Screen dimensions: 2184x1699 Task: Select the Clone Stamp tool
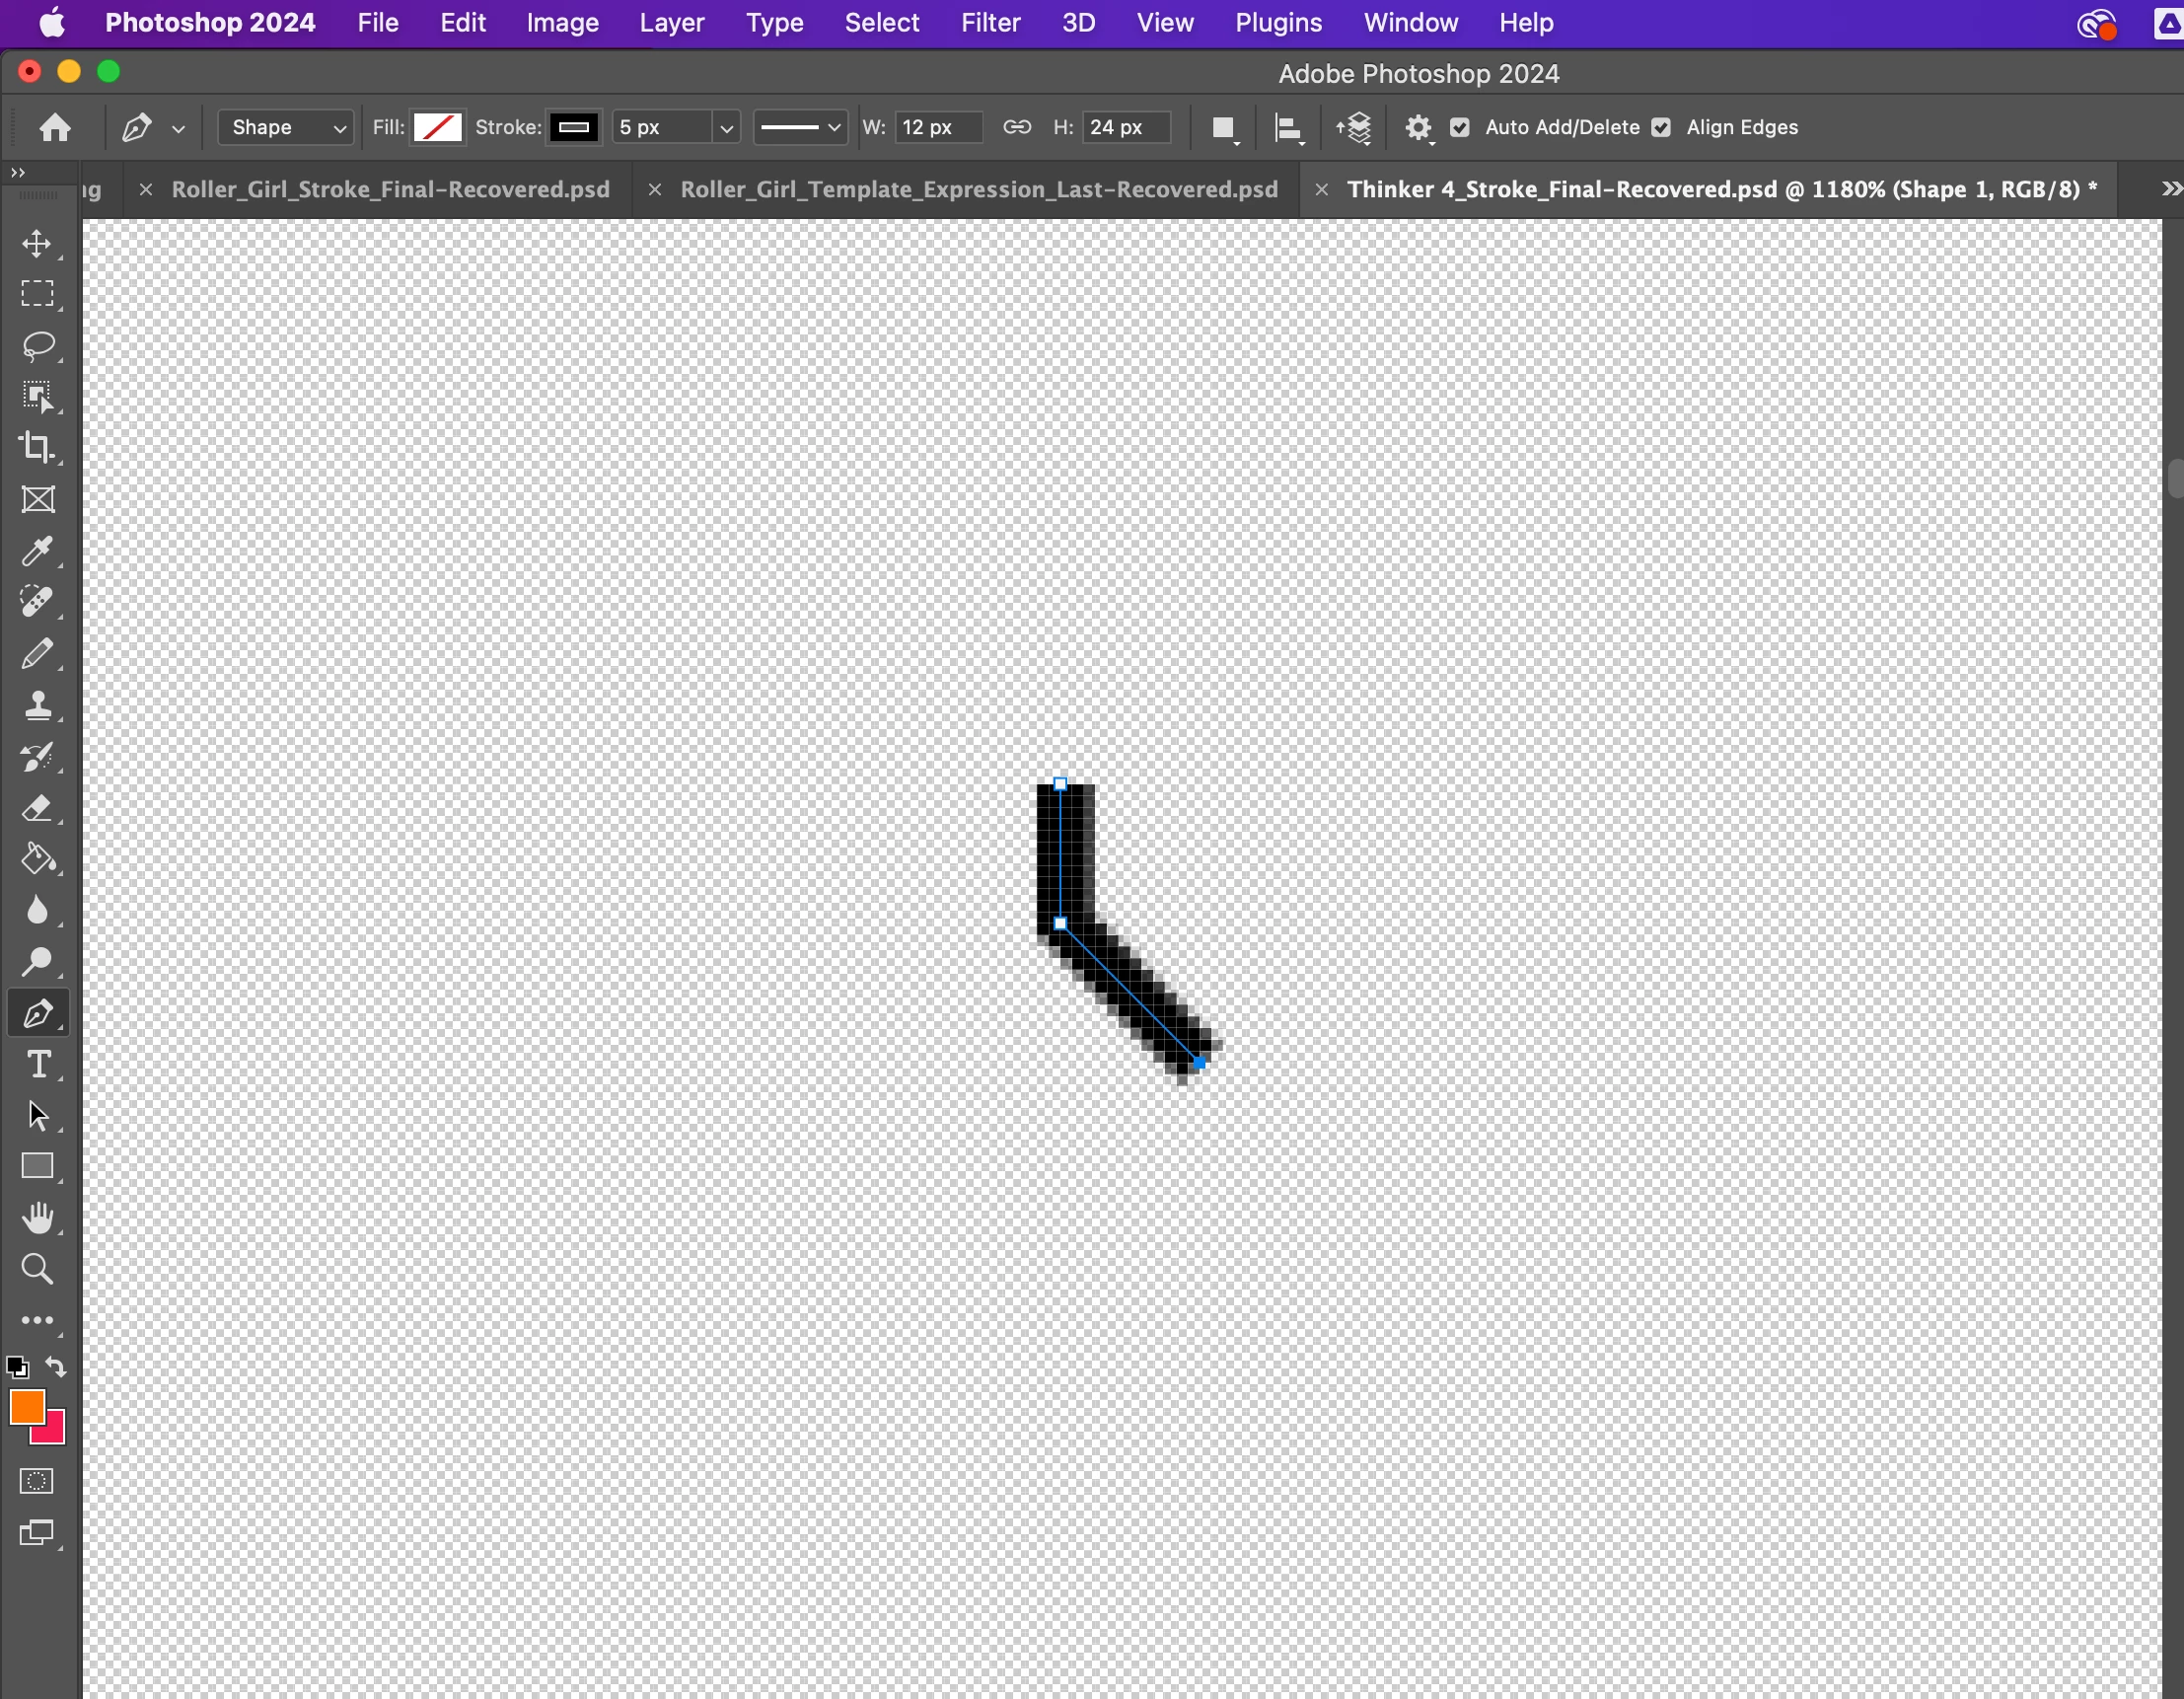coord(37,705)
